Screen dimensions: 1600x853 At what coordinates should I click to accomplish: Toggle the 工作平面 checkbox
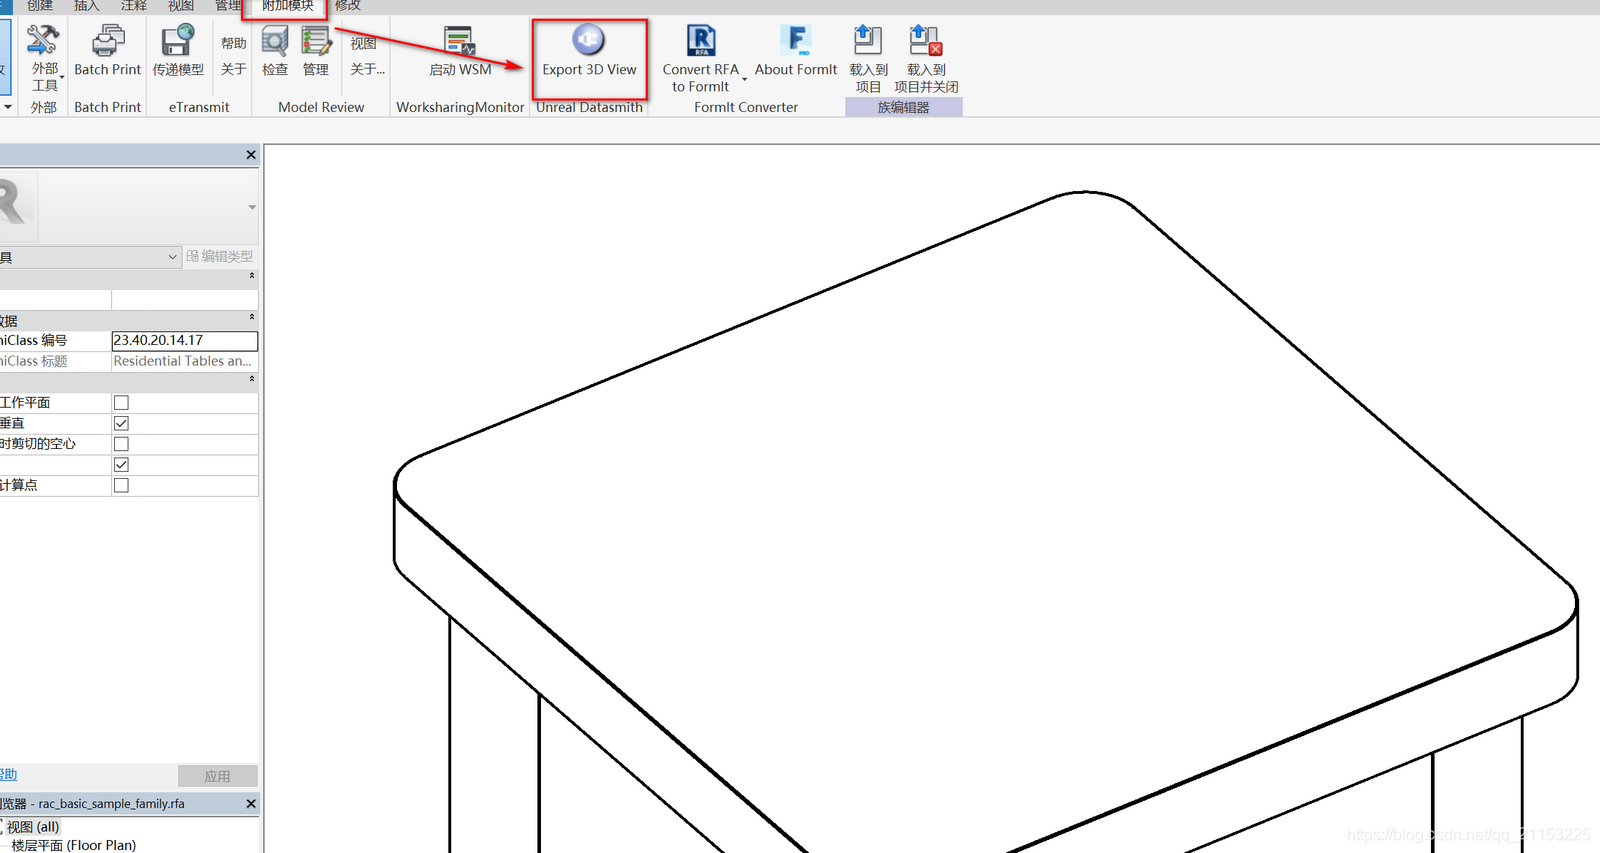[x=121, y=403]
